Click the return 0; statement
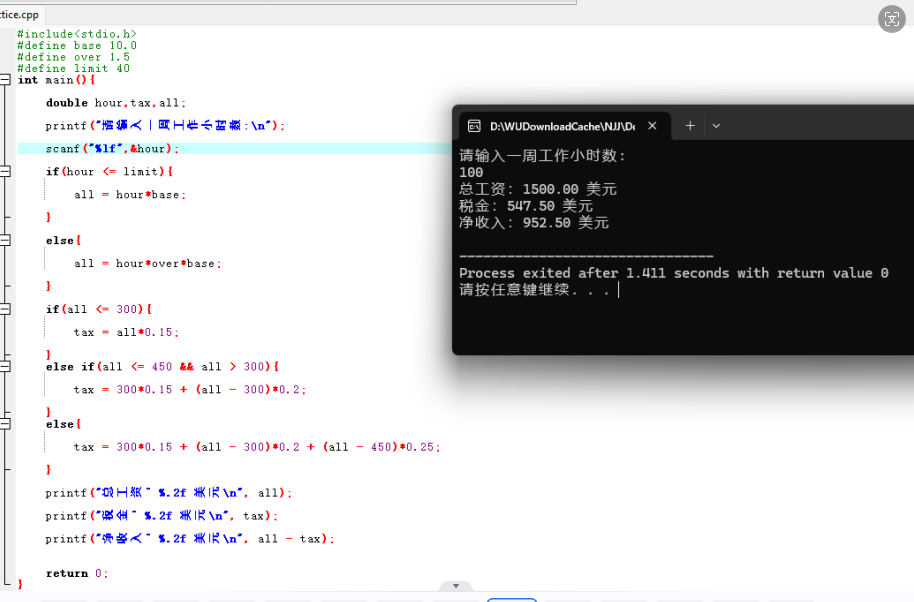This screenshot has height=602, width=914. (77, 573)
